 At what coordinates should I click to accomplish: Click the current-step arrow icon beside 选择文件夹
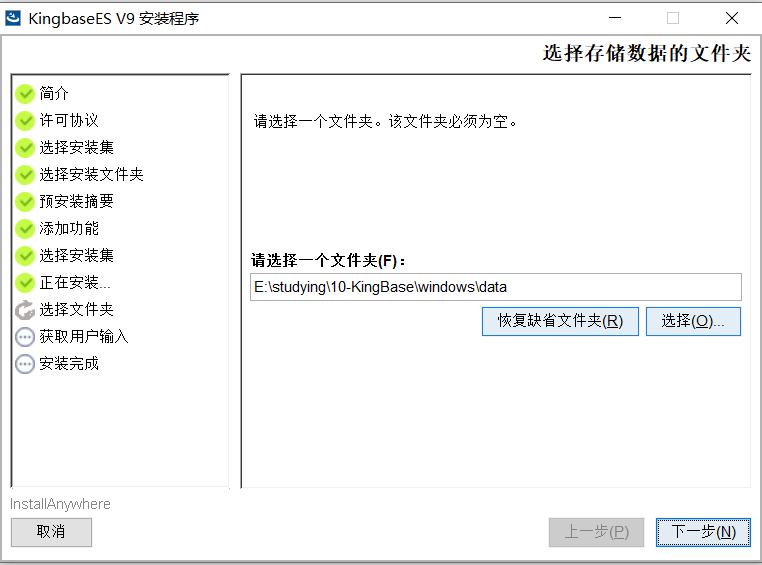pos(25,310)
